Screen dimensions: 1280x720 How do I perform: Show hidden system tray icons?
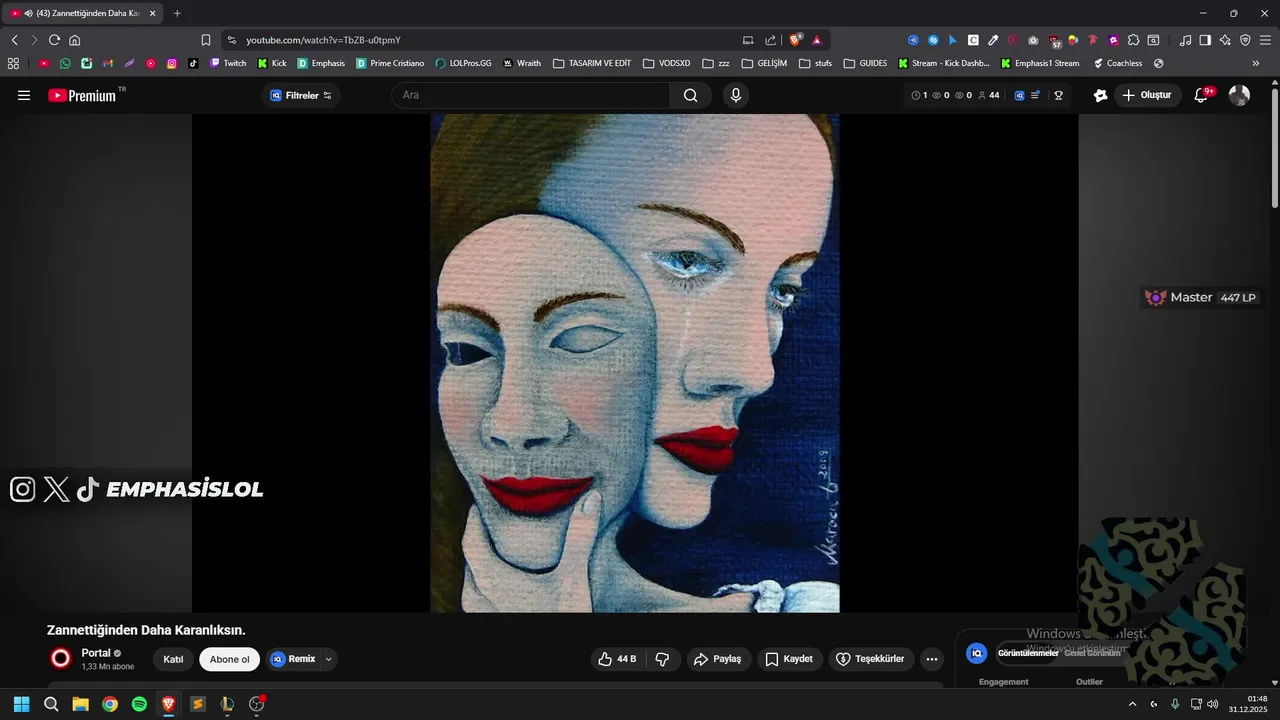[x=1132, y=704]
